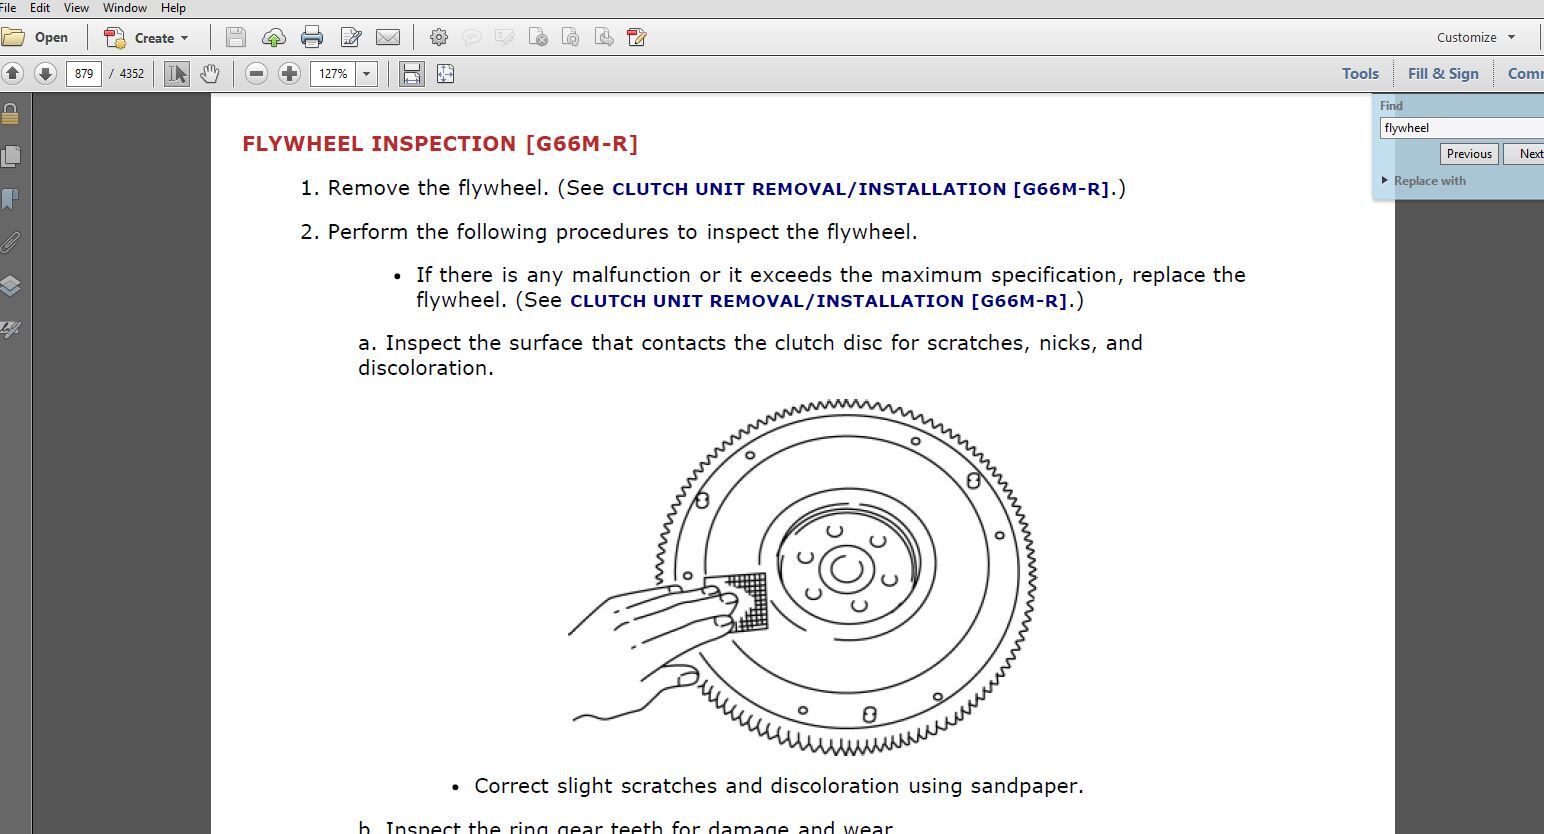Screen dimensions: 1544x834
Task: Open the Window menu
Action: coord(124,8)
